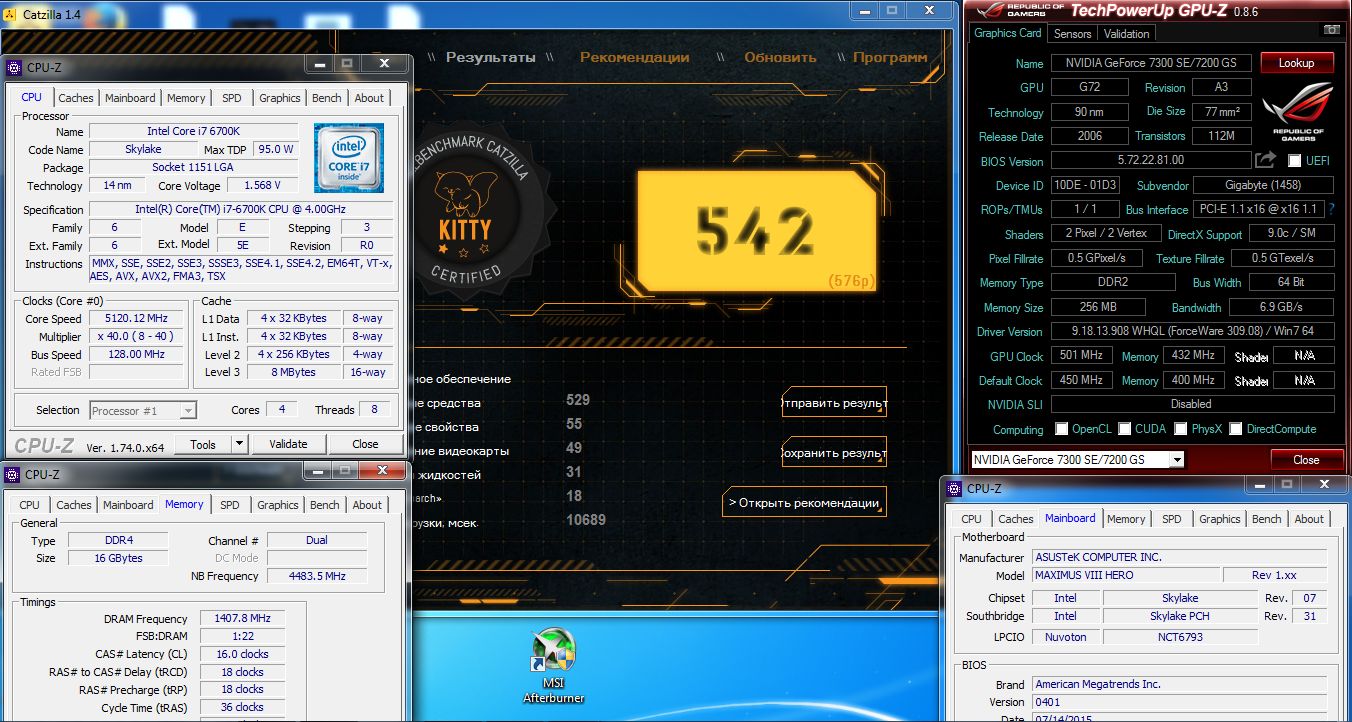This screenshot has height=722, width=1352.
Task: Click the processor Name value Intel Core i7 6700K
Action: pos(193,131)
